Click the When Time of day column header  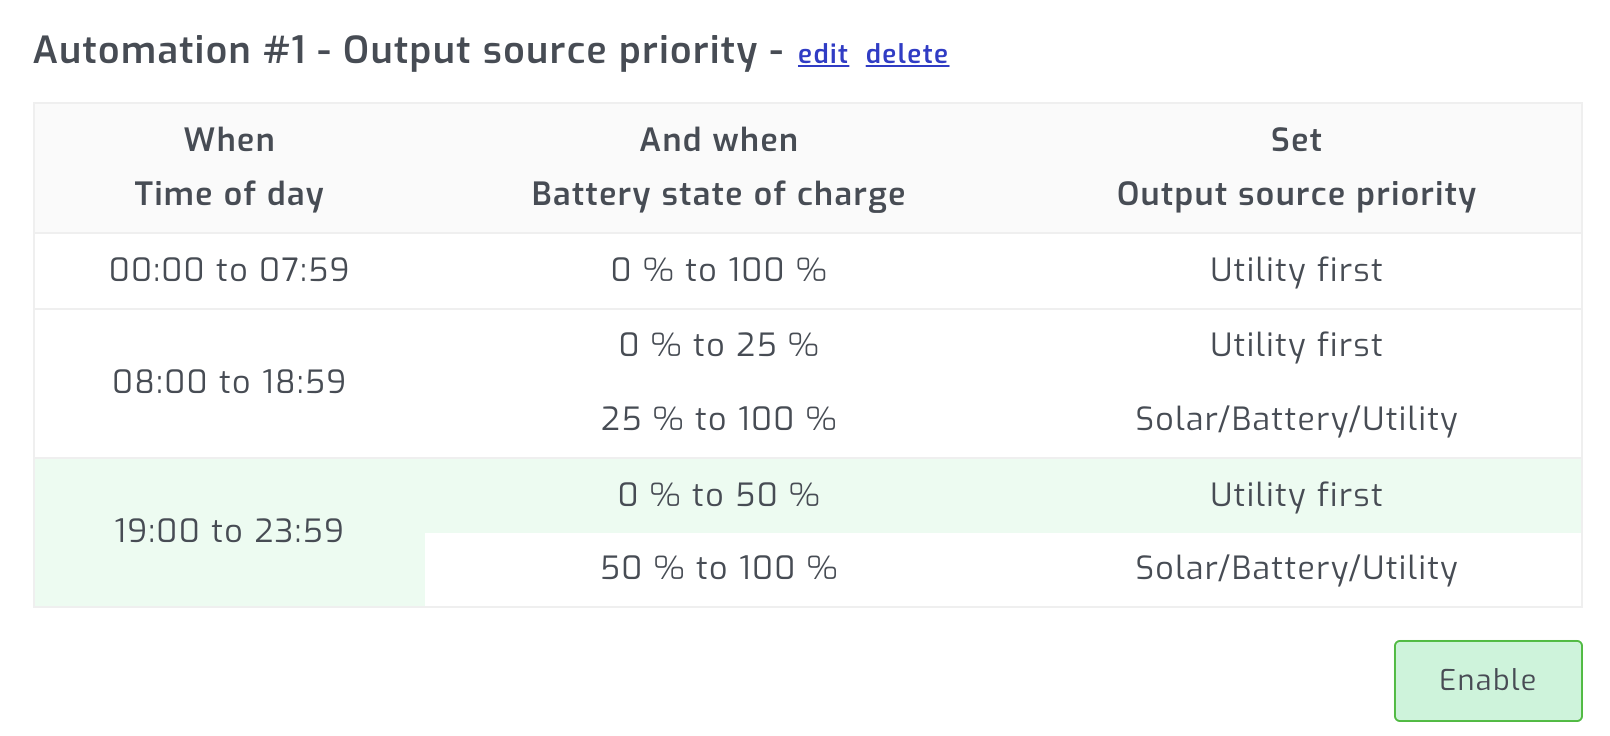pos(229,168)
